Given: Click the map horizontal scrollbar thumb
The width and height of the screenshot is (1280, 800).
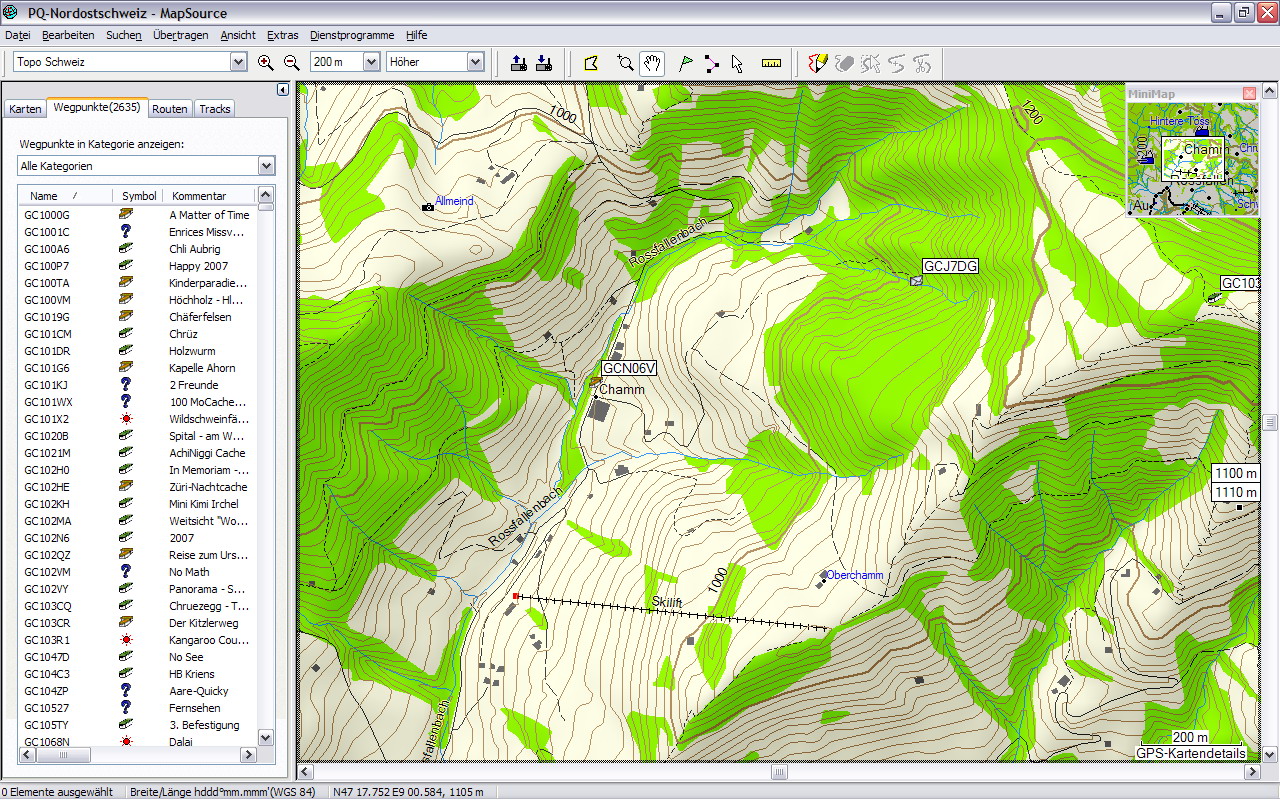Looking at the screenshot, I should tap(778, 772).
